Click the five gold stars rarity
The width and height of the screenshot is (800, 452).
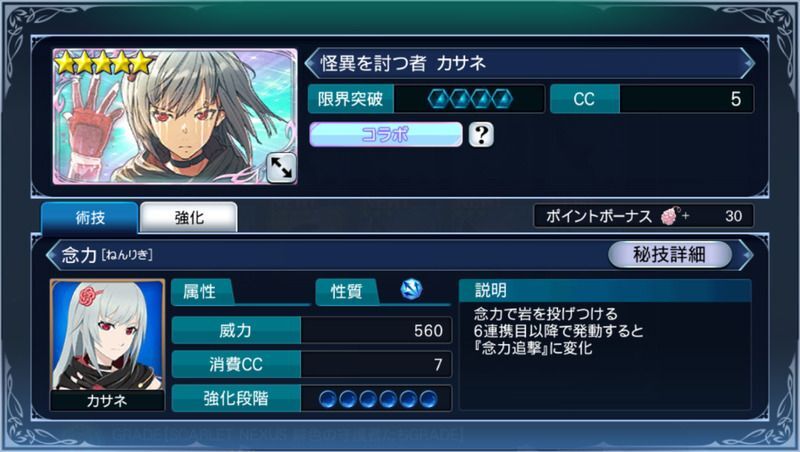click(x=104, y=64)
